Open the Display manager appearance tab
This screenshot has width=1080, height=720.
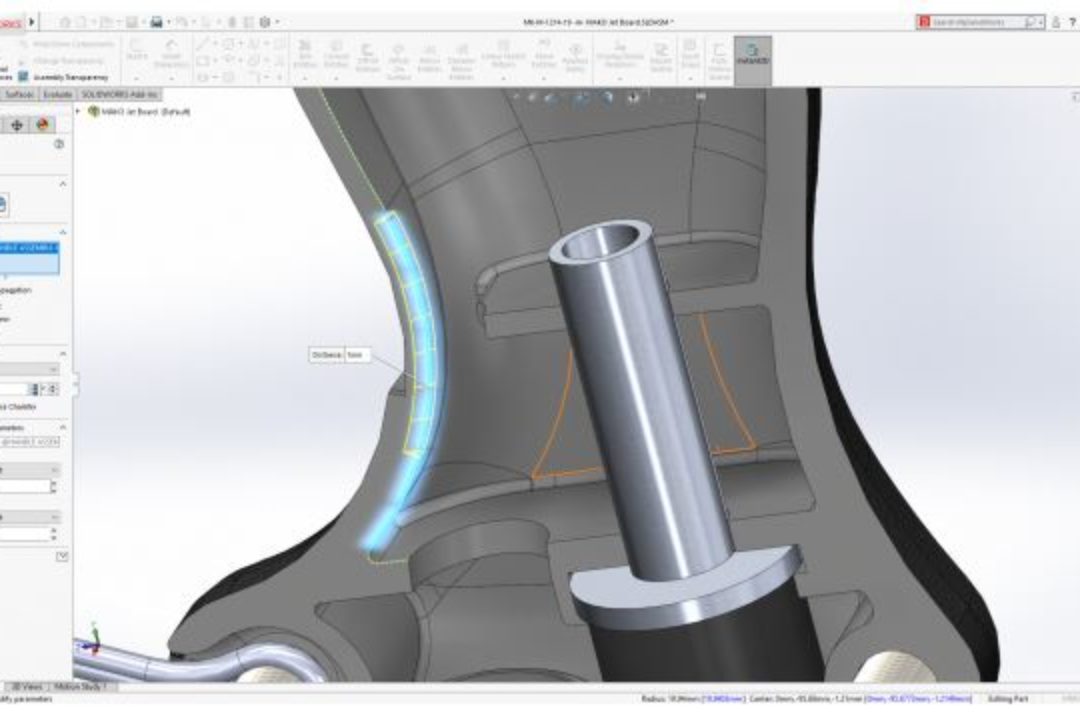click(x=43, y=125)
